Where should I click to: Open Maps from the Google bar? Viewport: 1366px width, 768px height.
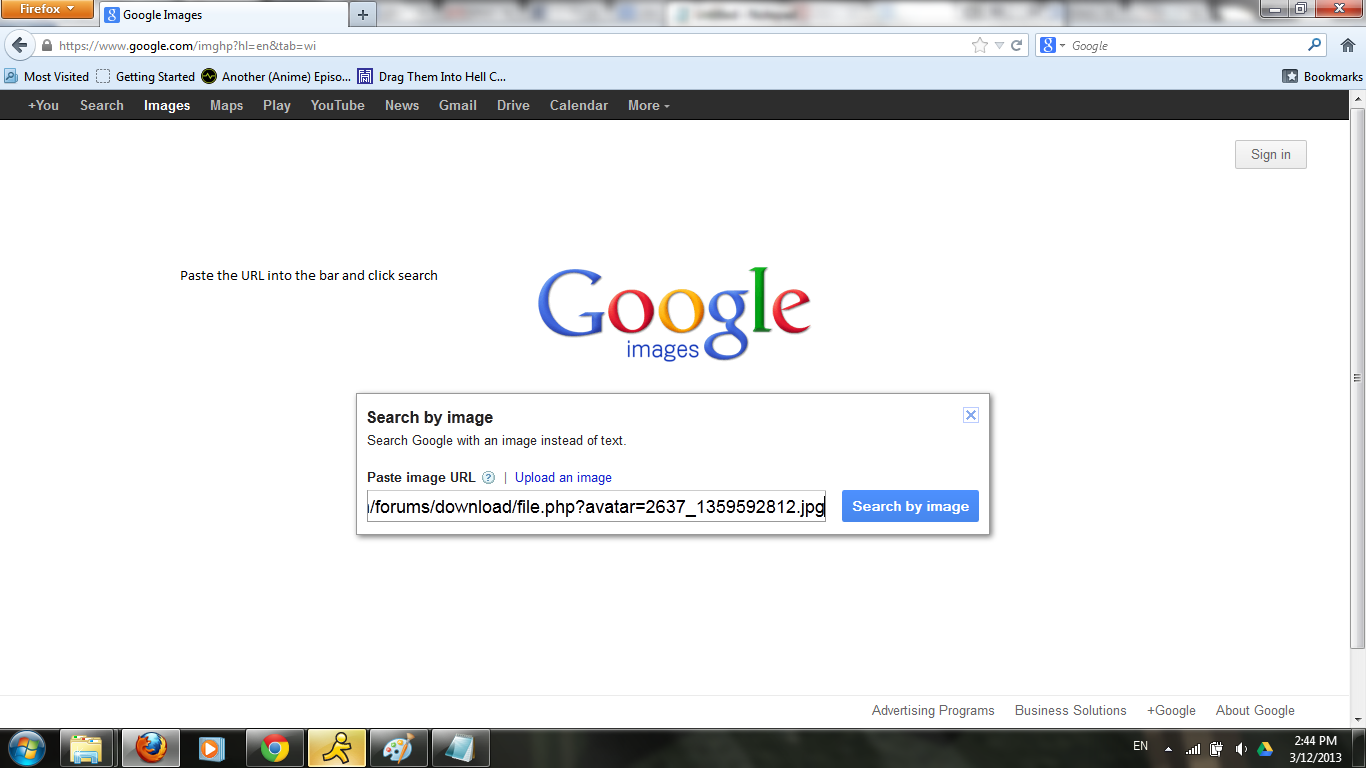pyautogui.click(x=227, y=105)
